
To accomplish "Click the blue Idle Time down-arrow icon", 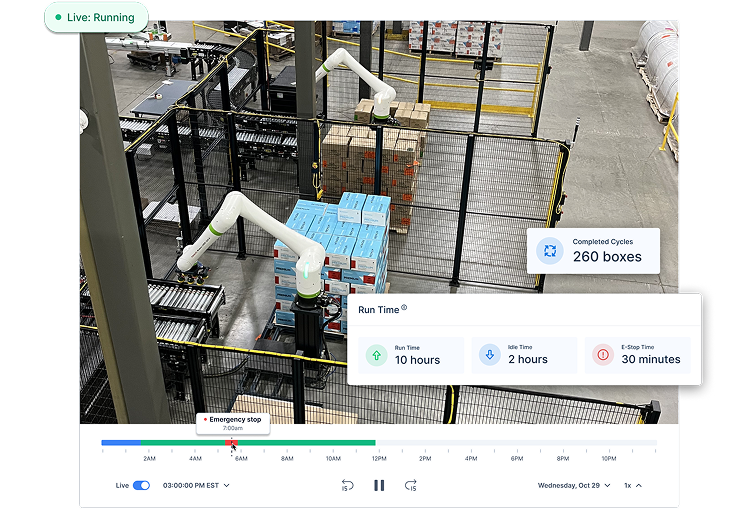I will pyautogui.click(x=490, y=355).
